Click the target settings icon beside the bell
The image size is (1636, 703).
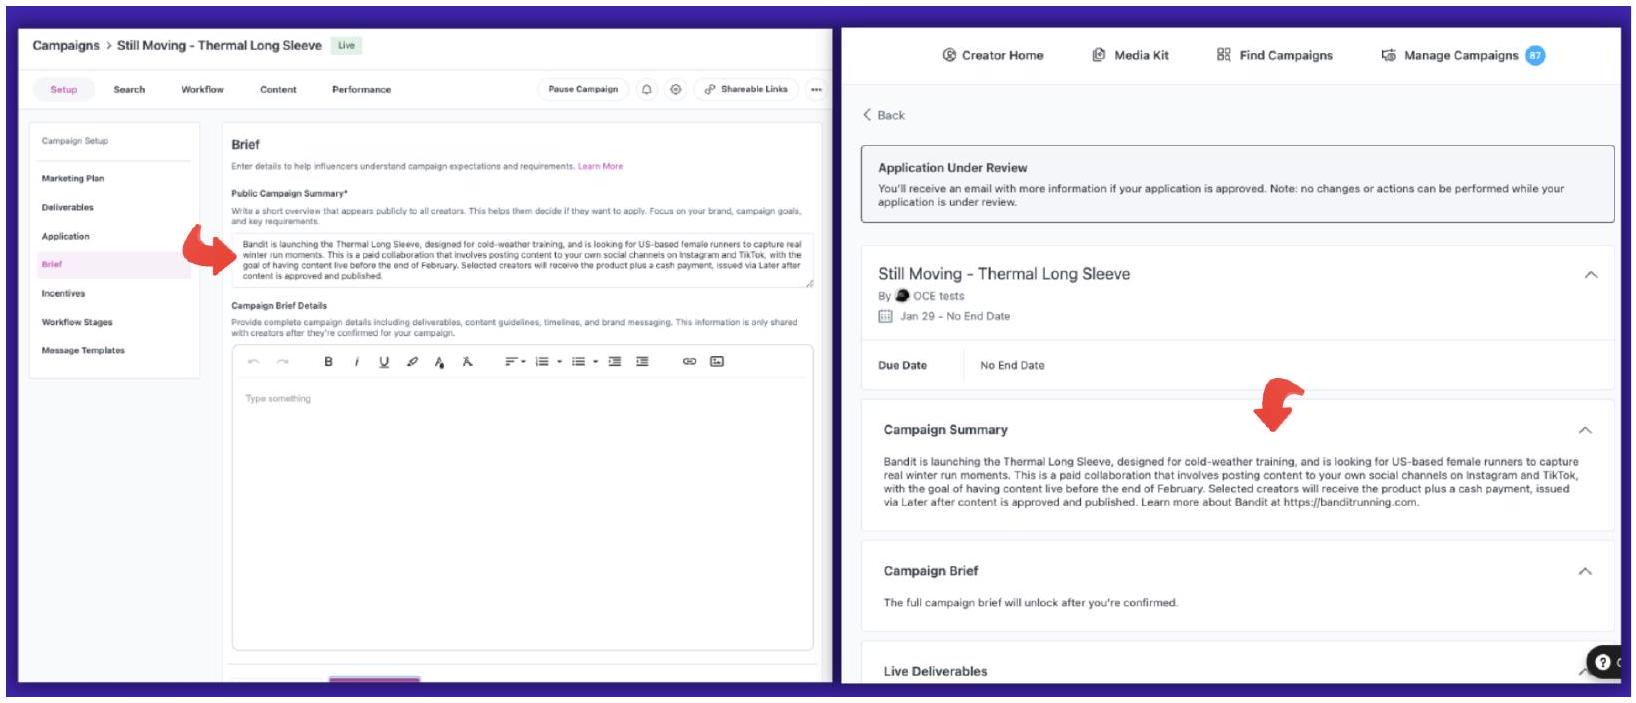click(x=676, y=90)
